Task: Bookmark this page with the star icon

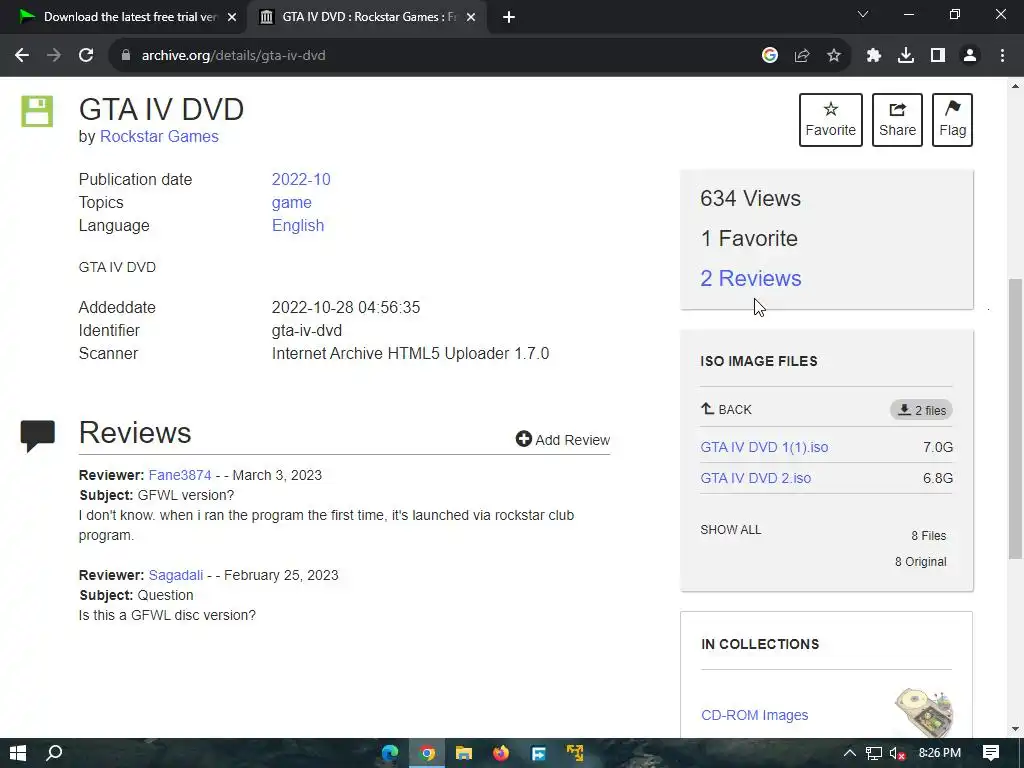Action: point(834,56)
